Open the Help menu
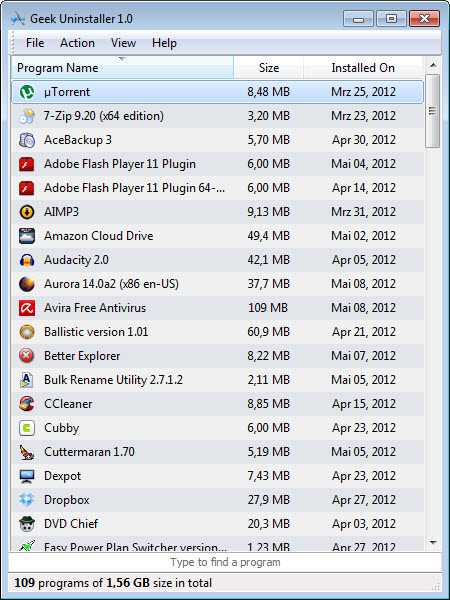The image size is (450, 600). pyautogui.click(x=164, y=43)
